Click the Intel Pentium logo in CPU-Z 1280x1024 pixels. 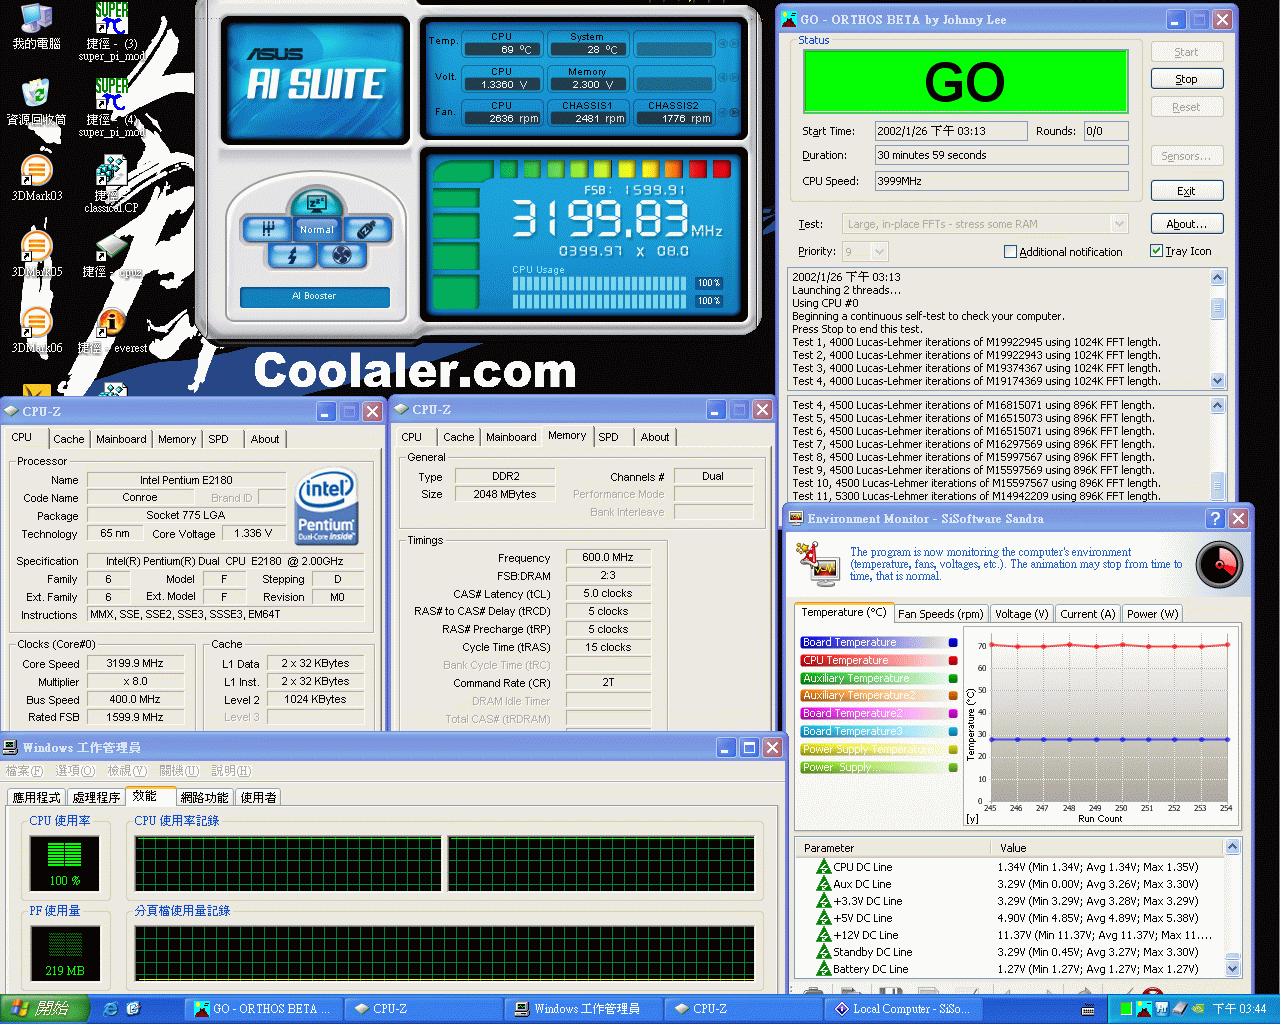coord(326,508)
